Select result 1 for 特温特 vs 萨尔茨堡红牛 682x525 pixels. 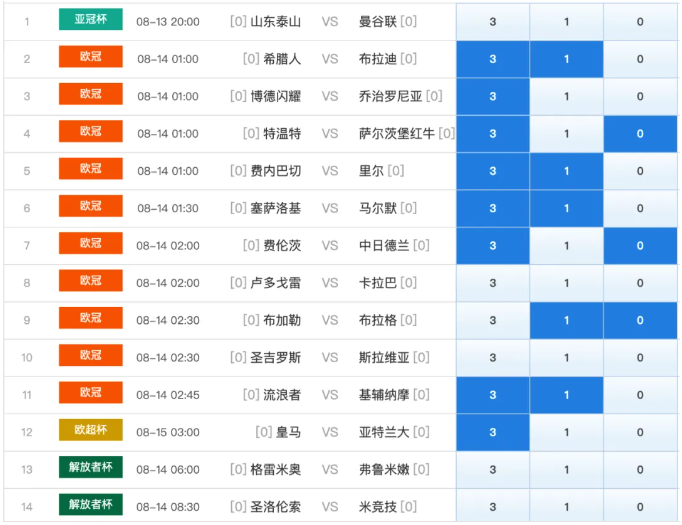tap(566, 134)
